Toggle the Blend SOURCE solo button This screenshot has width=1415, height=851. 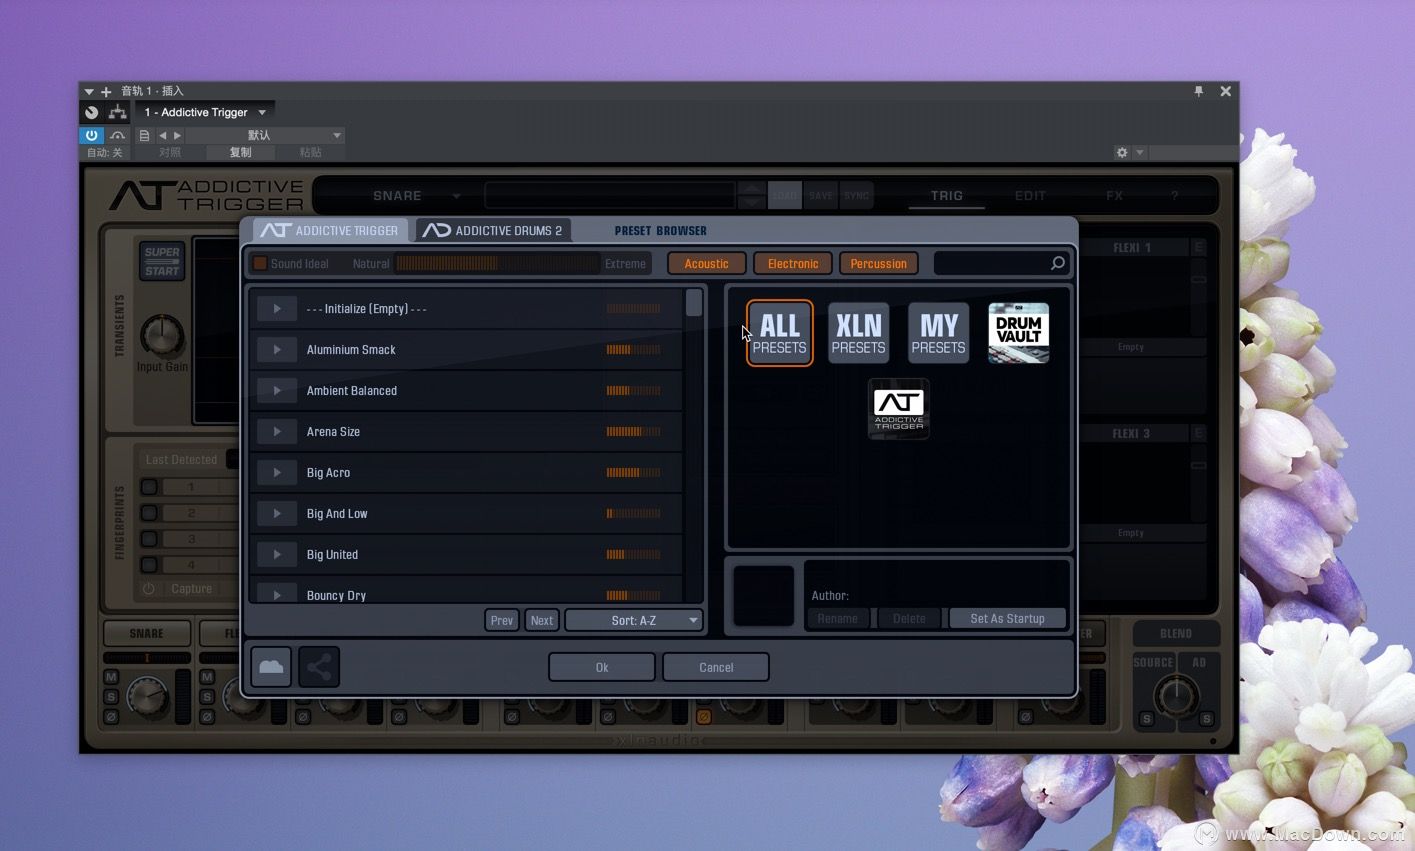click(1147, 719)
